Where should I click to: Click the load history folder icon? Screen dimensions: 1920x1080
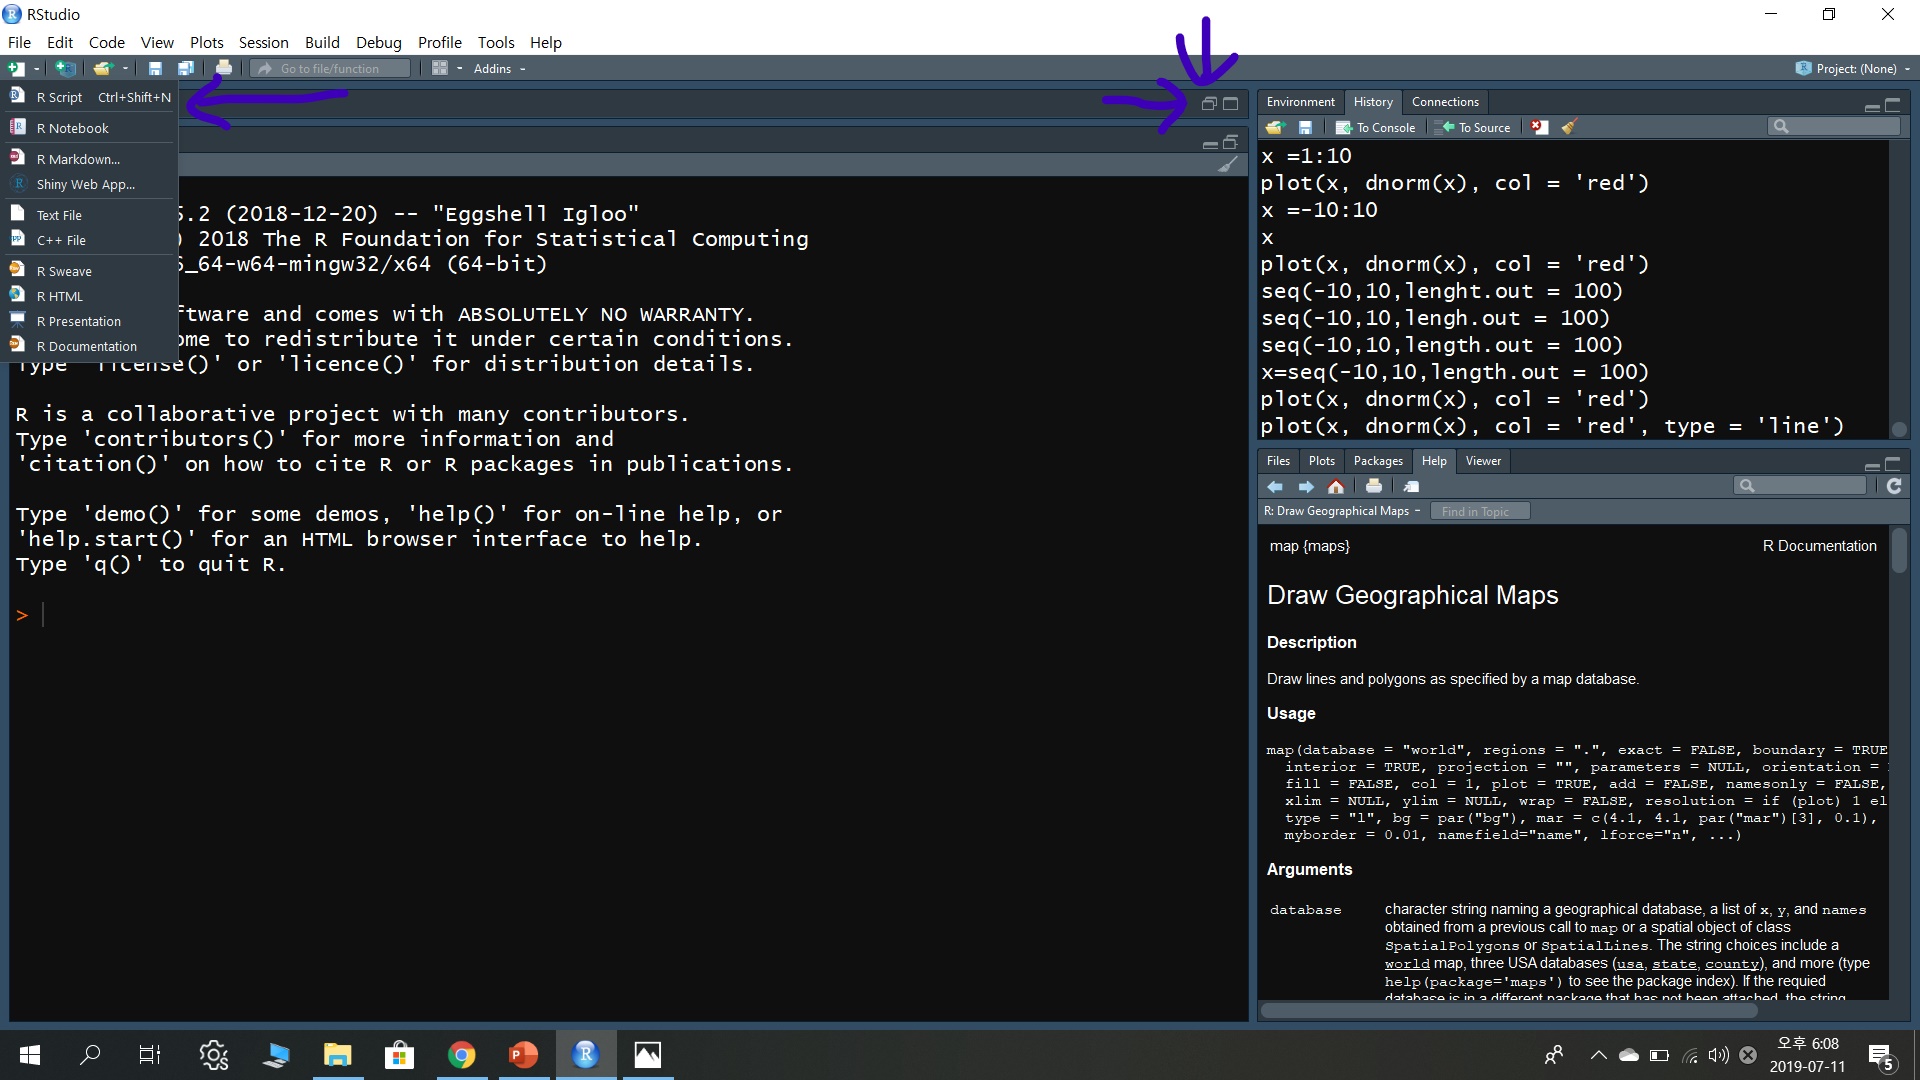click(x=1274, y=127)
